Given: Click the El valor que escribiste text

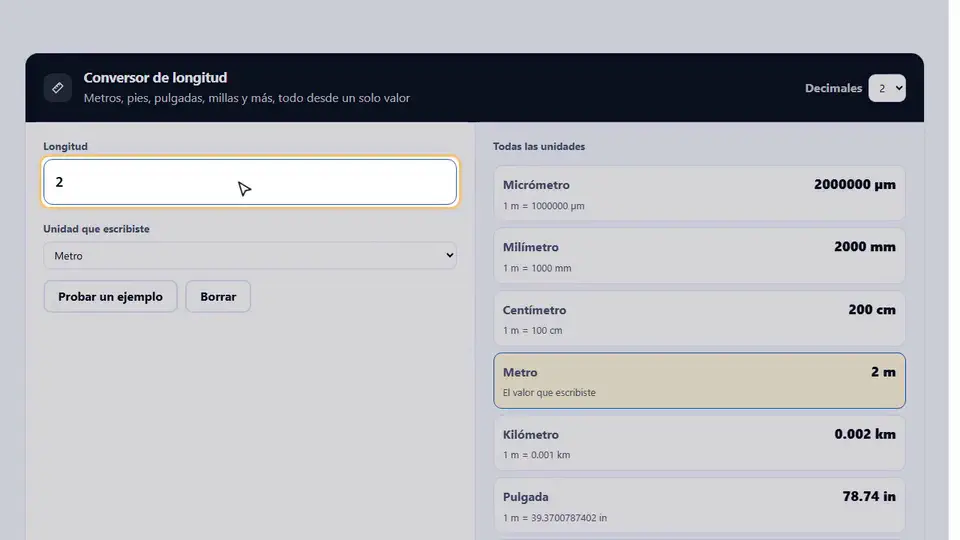Looking at the screenshot, I should [549, 392].
